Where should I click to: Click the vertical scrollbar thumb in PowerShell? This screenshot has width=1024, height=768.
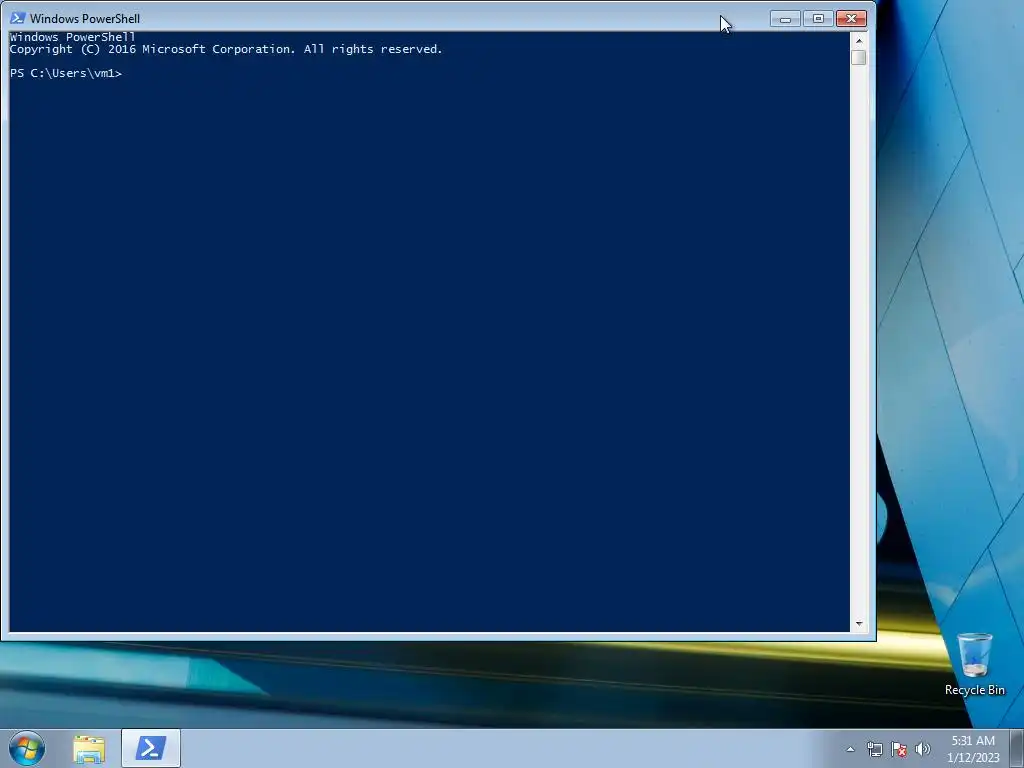click(859, 57)
